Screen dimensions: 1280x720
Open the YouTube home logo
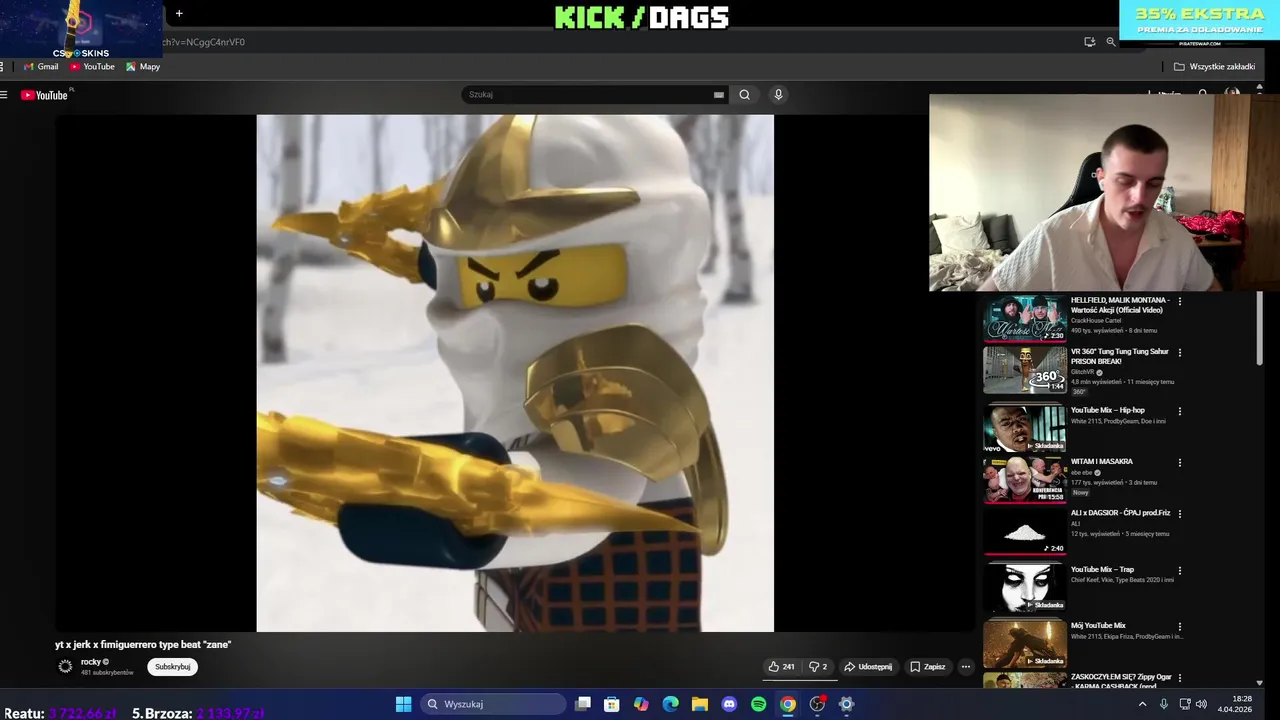[44, 95]
